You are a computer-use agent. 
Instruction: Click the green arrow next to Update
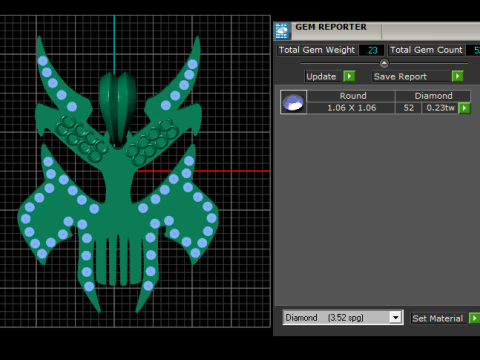click(349, 76)
